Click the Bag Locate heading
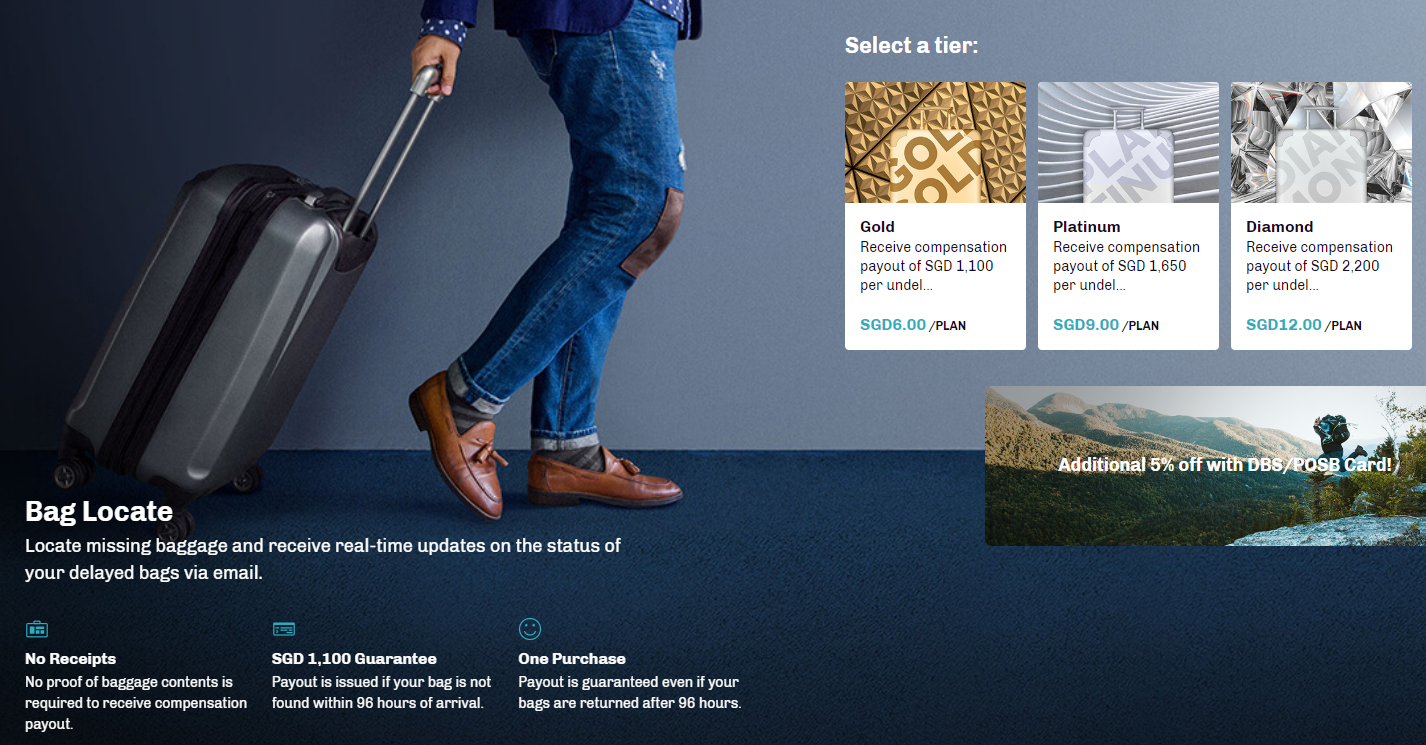Image resolution: width=1426 pixels, height=745 pixels. pyautogui.click(x=99, y=511)
